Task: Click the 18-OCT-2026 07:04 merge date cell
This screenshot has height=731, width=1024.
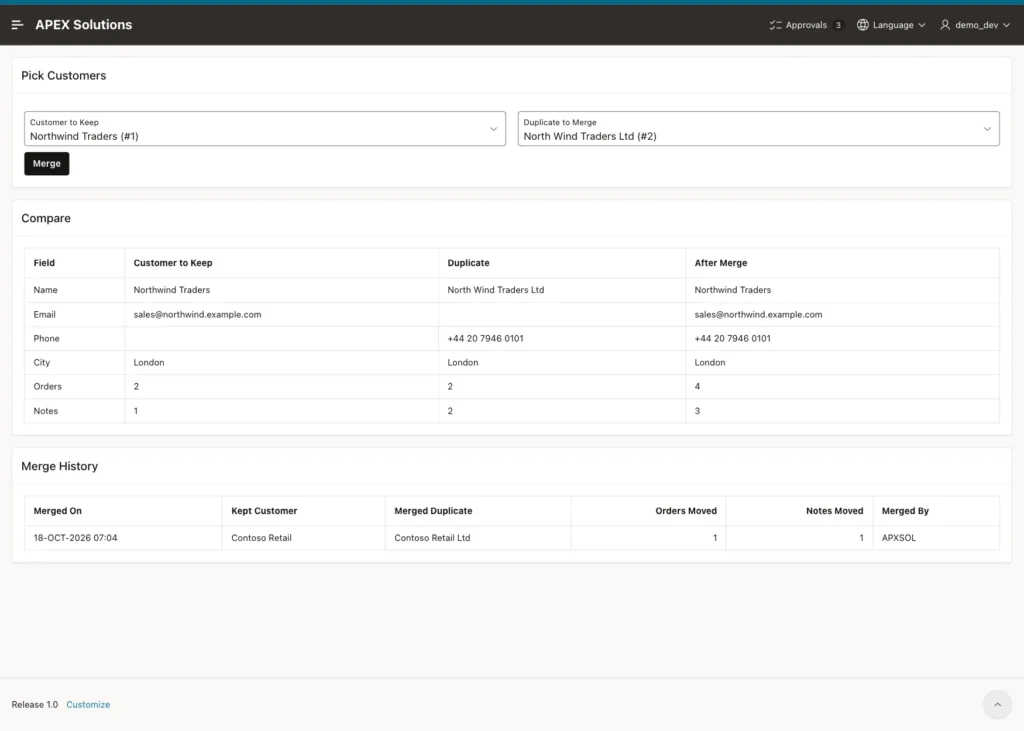Action: 123,538
